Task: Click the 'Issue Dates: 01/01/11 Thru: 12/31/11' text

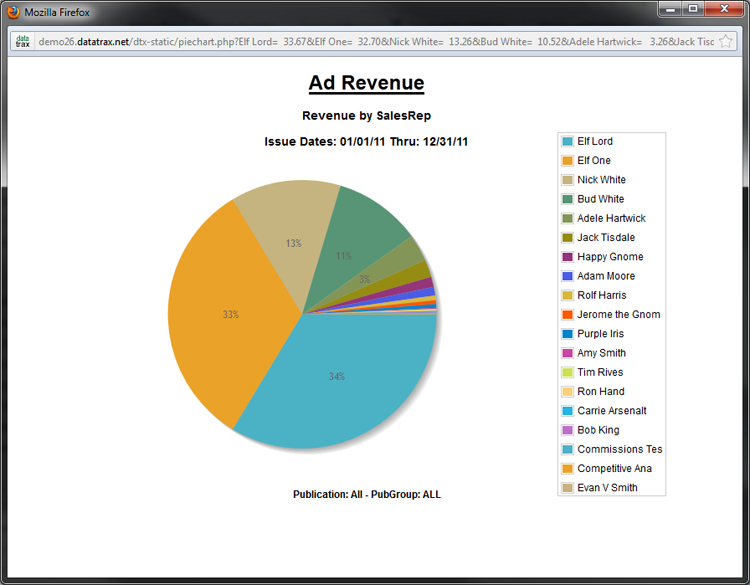Action: point(366,142)
